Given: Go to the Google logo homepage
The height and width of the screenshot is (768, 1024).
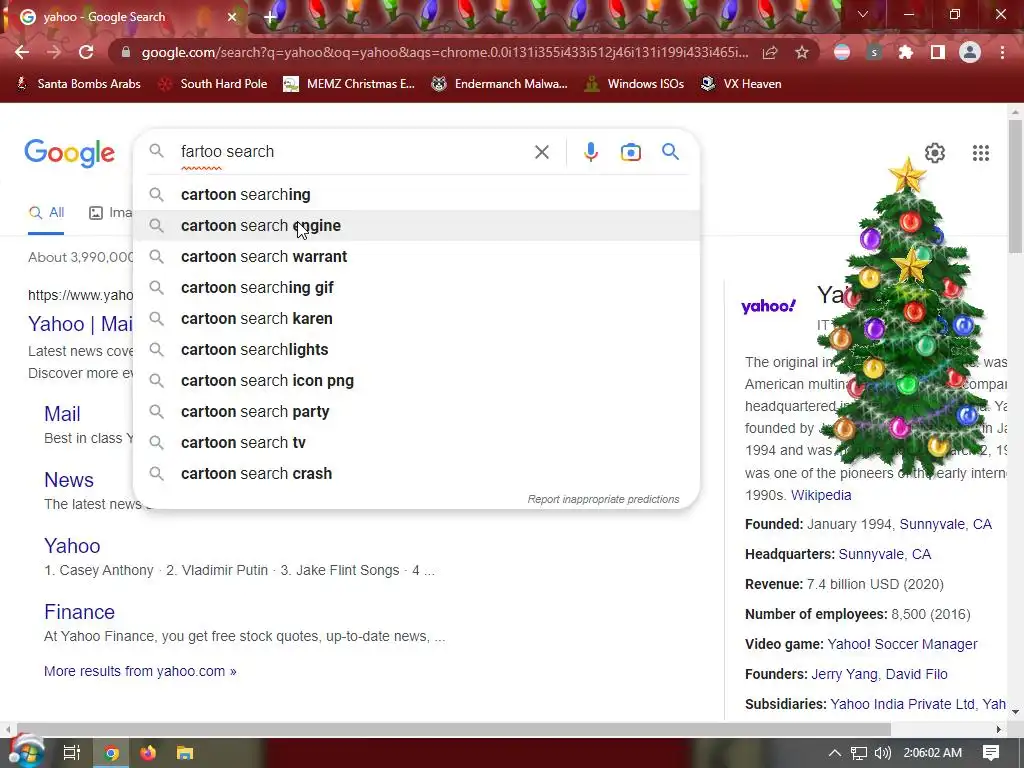Looking at the screenshot, I should pos(69,153).
